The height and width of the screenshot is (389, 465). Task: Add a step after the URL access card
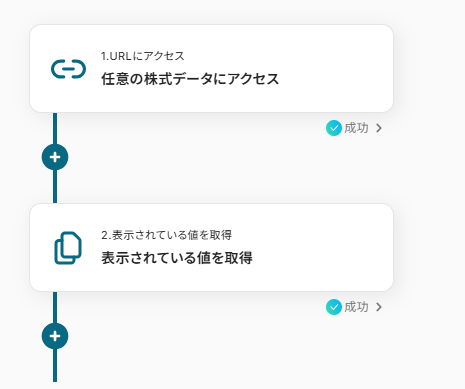(x=55, y=157)
